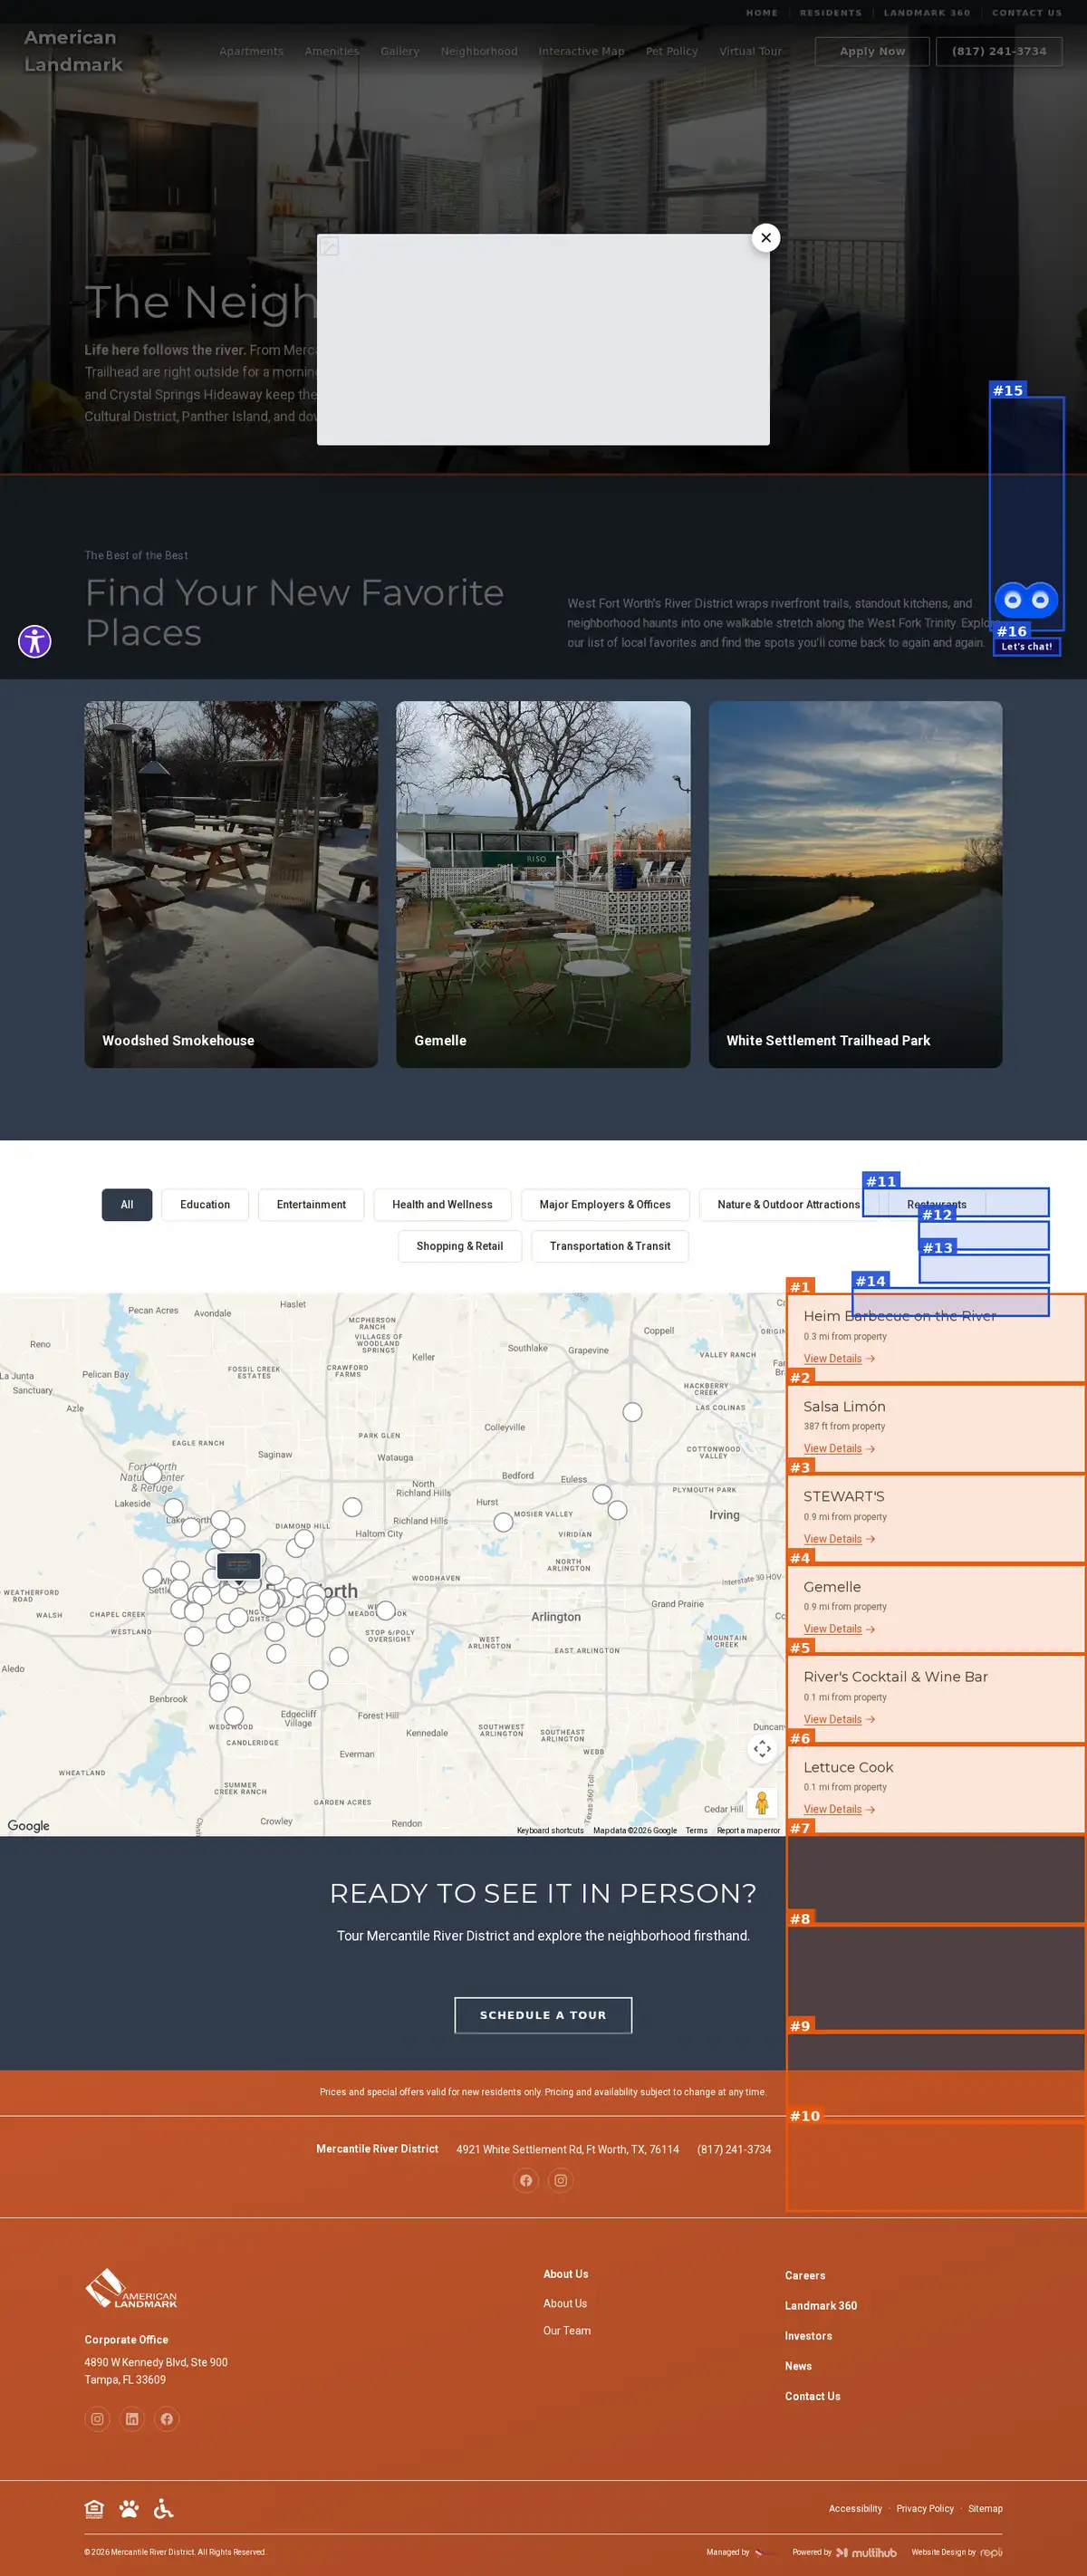Open Mercantile River District Instagram icon
Viewport: 1087px width, 2576px height.
(x=561, y=2180)
